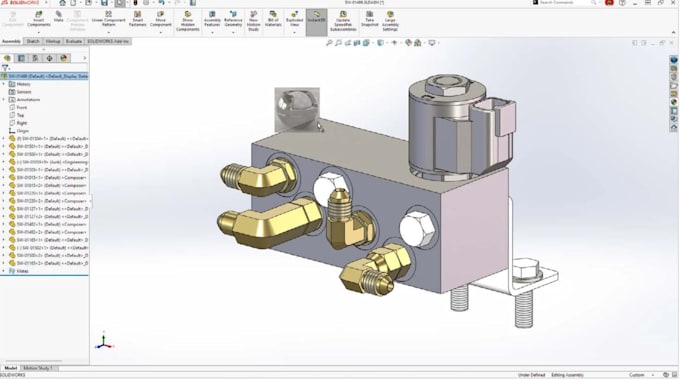Expand Exploded View dropdown arrow

click(x=294, y=32)
